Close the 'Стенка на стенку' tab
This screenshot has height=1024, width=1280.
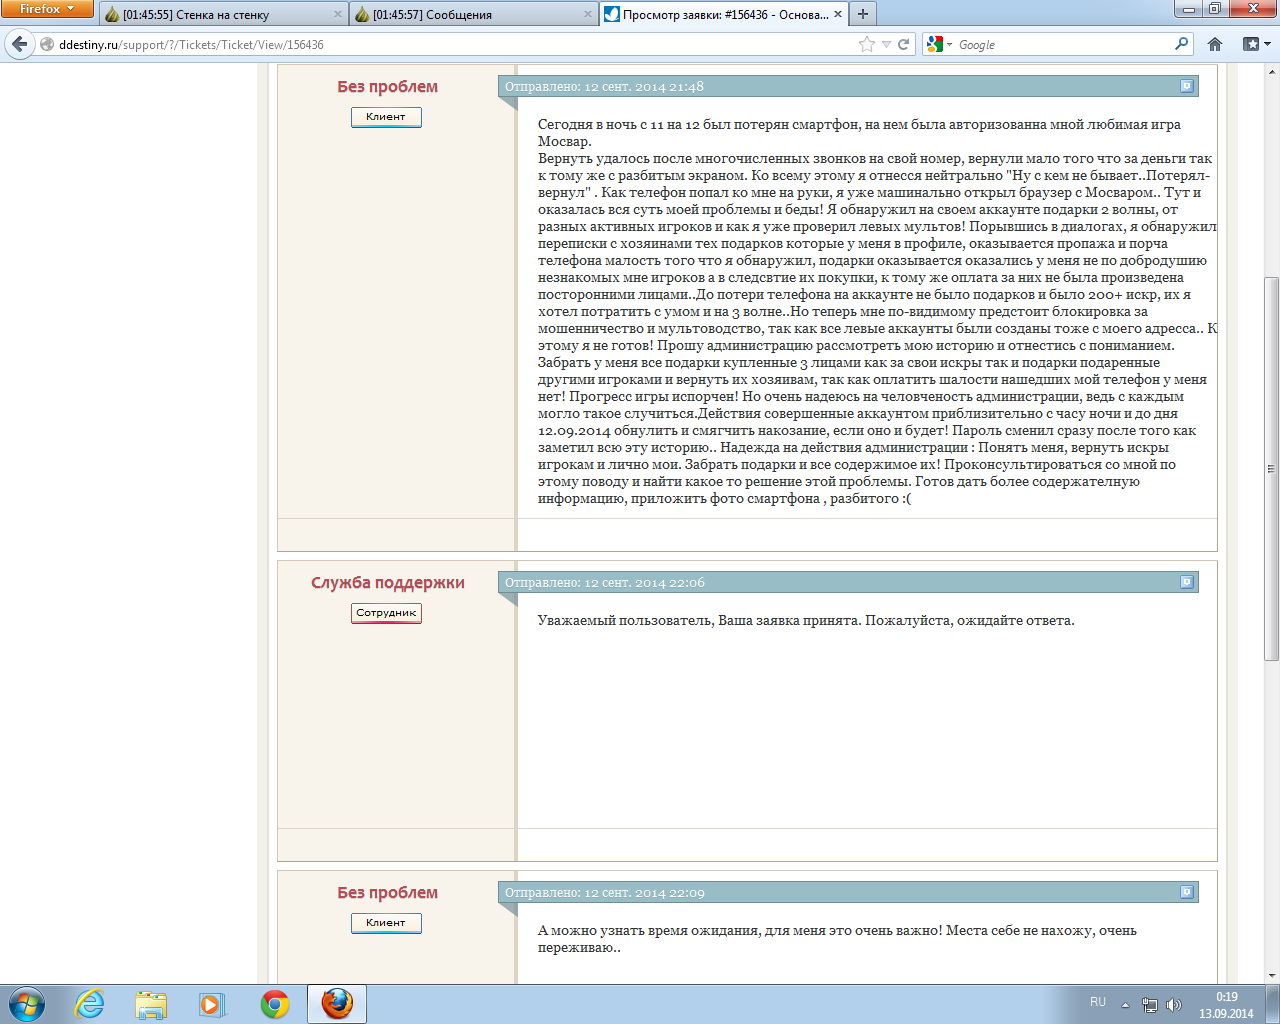coord(338,14)
